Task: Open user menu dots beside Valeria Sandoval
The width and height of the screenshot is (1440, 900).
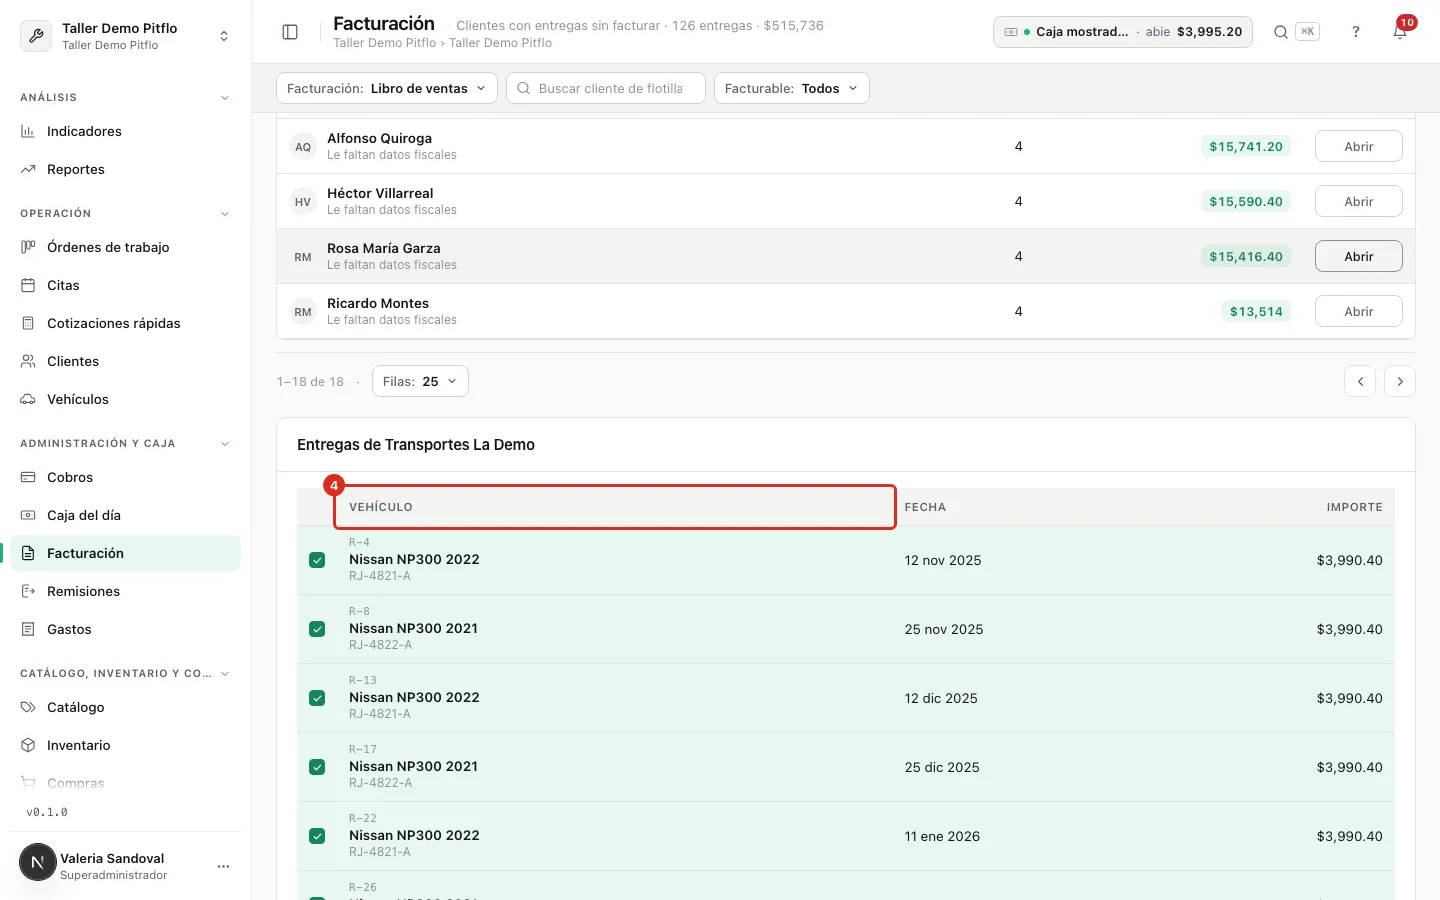Action: 224,866
